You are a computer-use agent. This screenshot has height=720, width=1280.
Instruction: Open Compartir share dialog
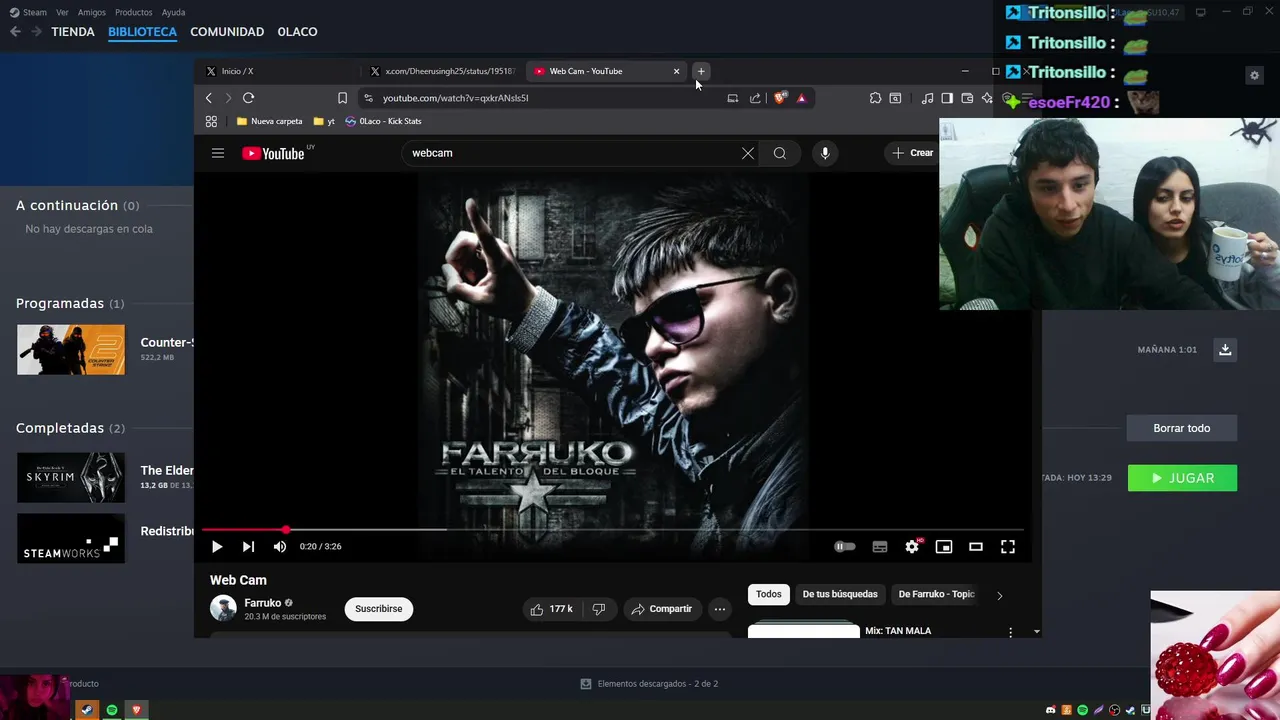click(x=662, y=608)
